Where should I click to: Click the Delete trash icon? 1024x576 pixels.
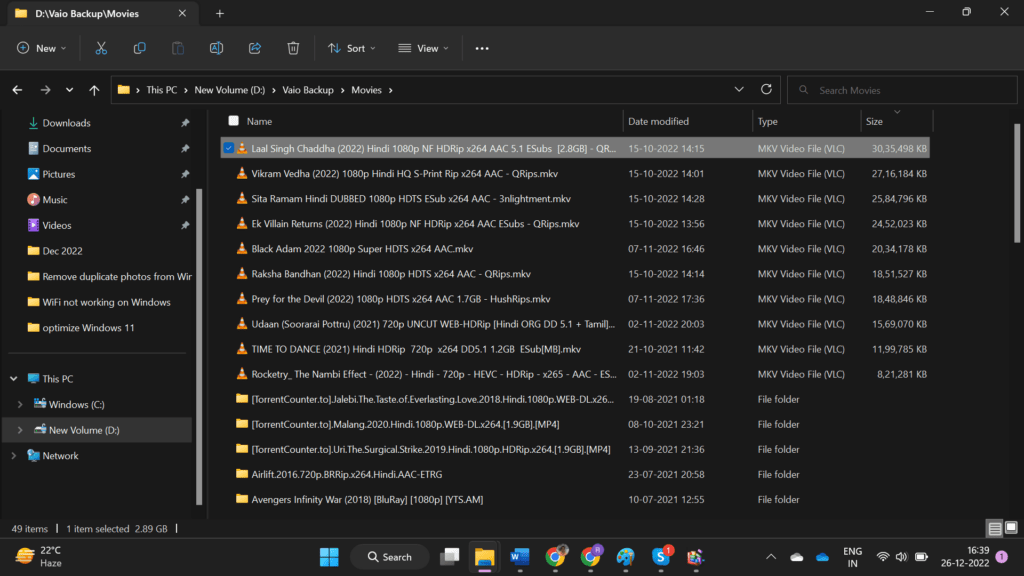(293, 48)
